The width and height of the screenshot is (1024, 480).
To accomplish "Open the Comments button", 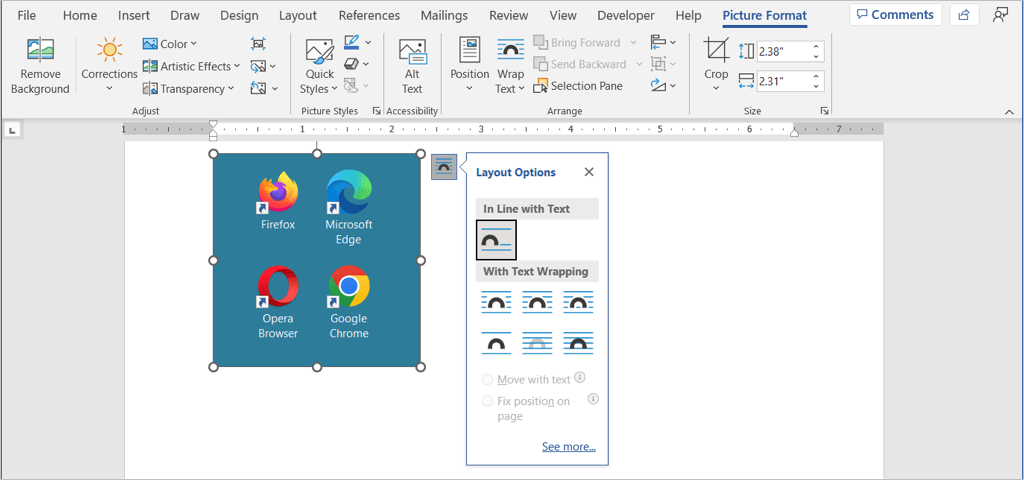I will (893, 15).
